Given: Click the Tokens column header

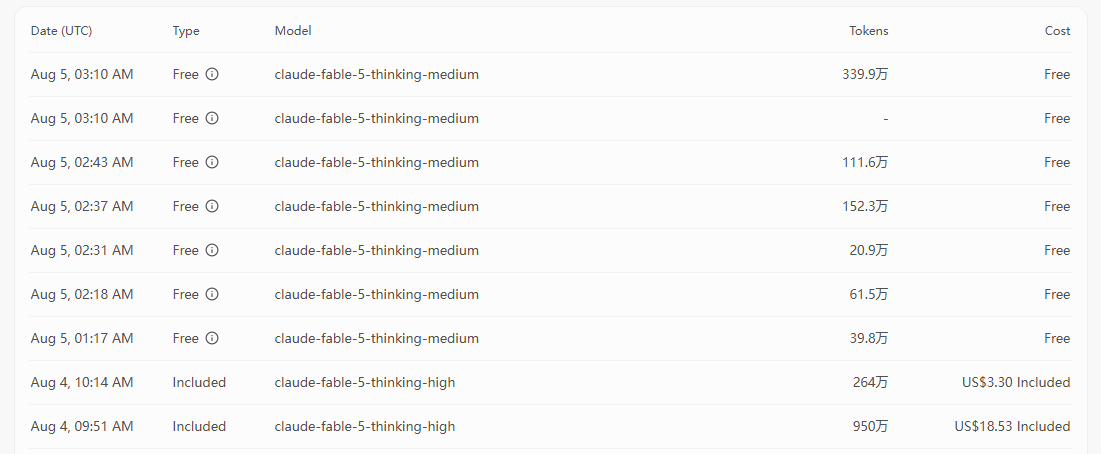Looking at the screenshot, I should coord(869,31).
